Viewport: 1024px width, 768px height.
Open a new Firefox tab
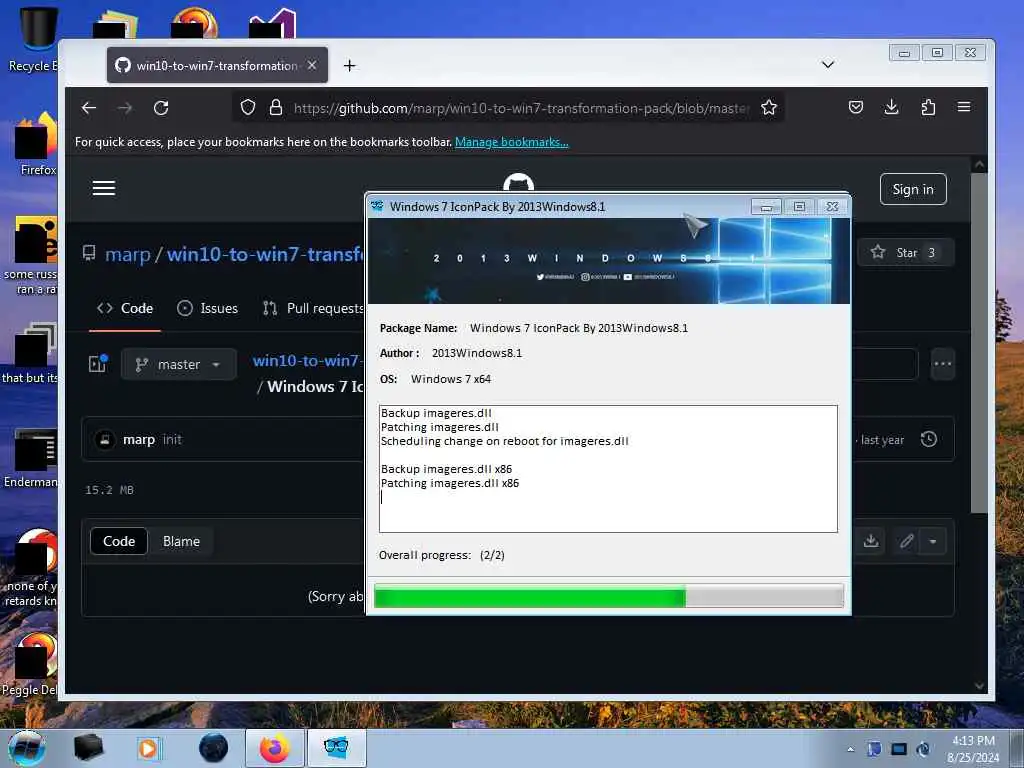coord(349,65)
